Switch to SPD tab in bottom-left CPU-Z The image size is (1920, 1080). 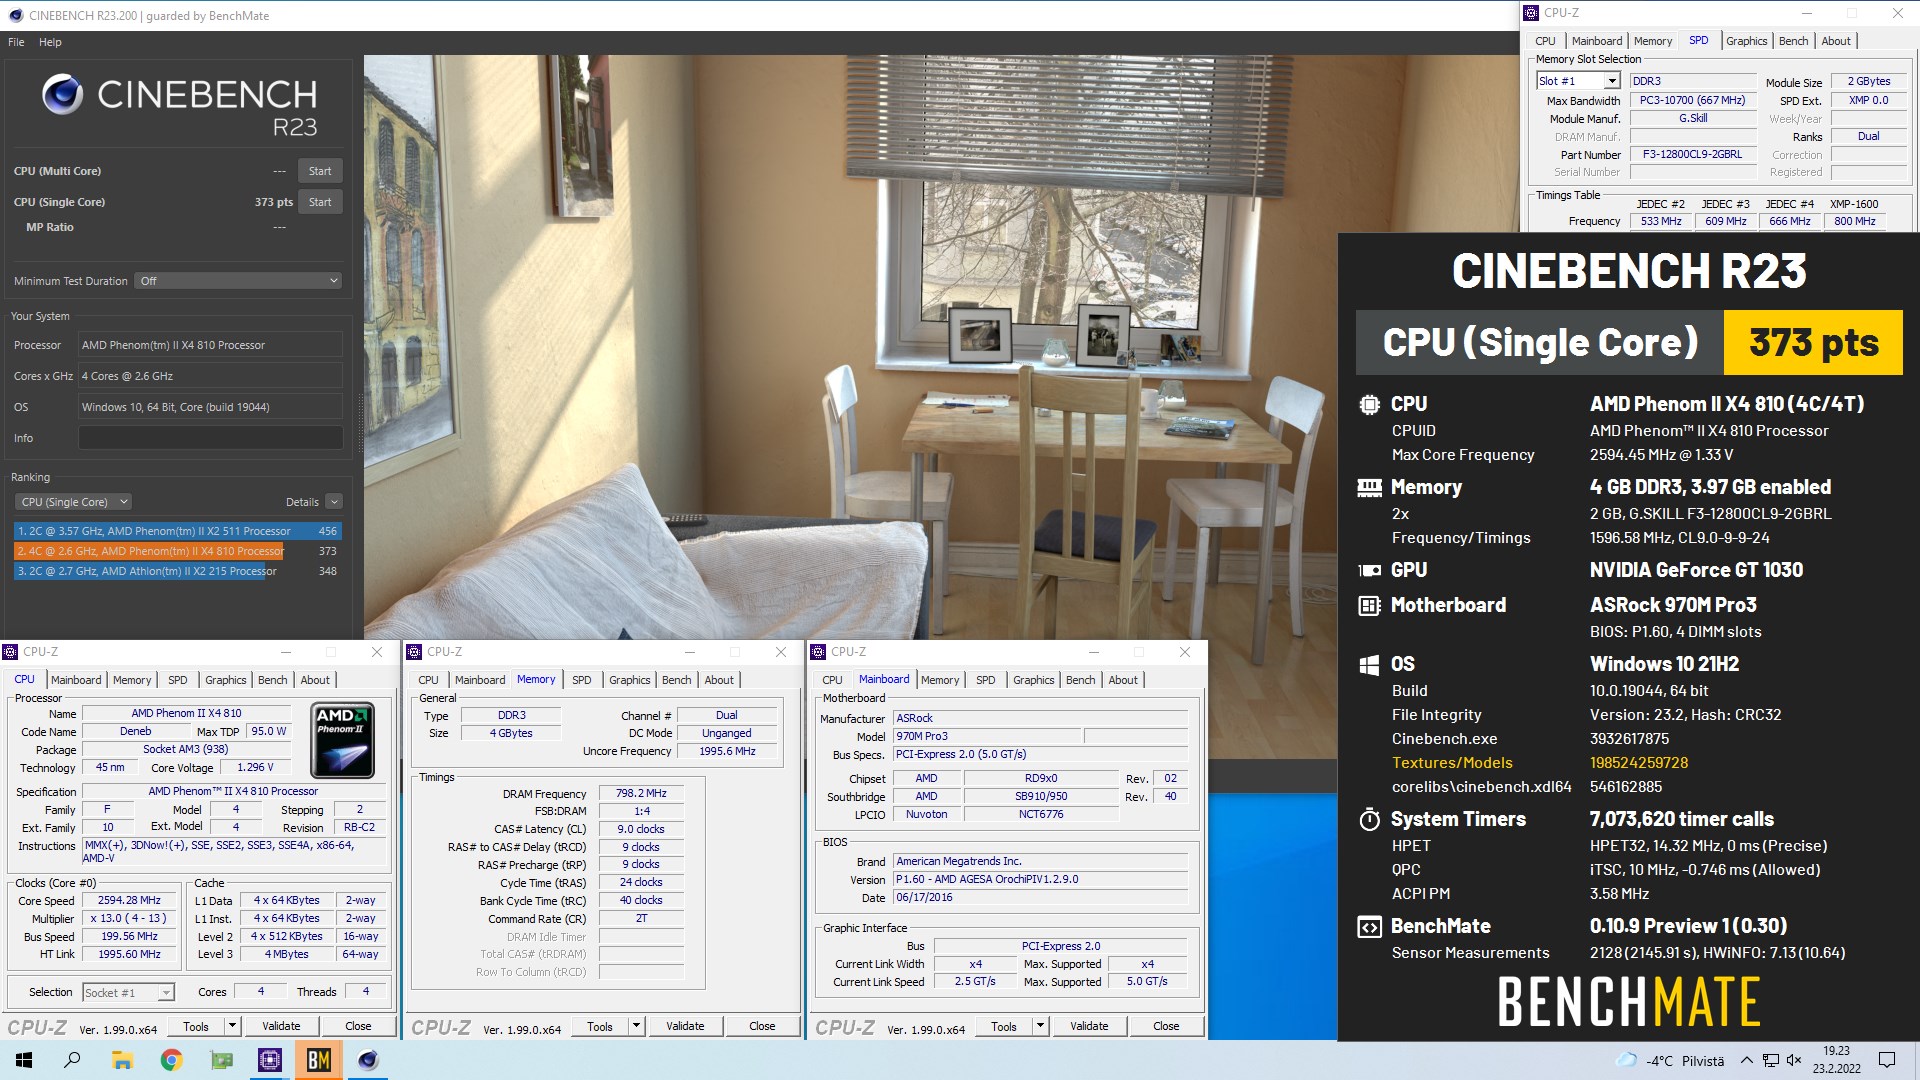coord(178,680)
